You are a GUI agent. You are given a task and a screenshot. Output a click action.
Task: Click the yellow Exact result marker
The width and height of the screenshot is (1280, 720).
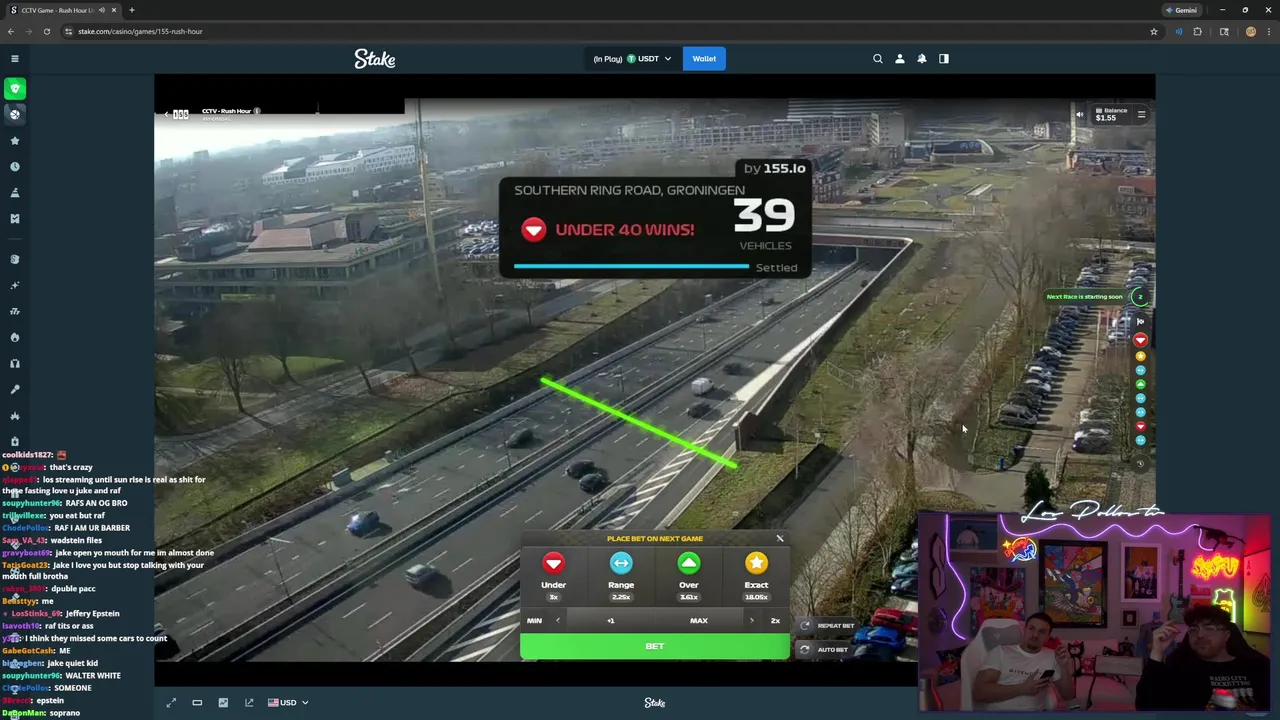click(x=1140, y=356)
